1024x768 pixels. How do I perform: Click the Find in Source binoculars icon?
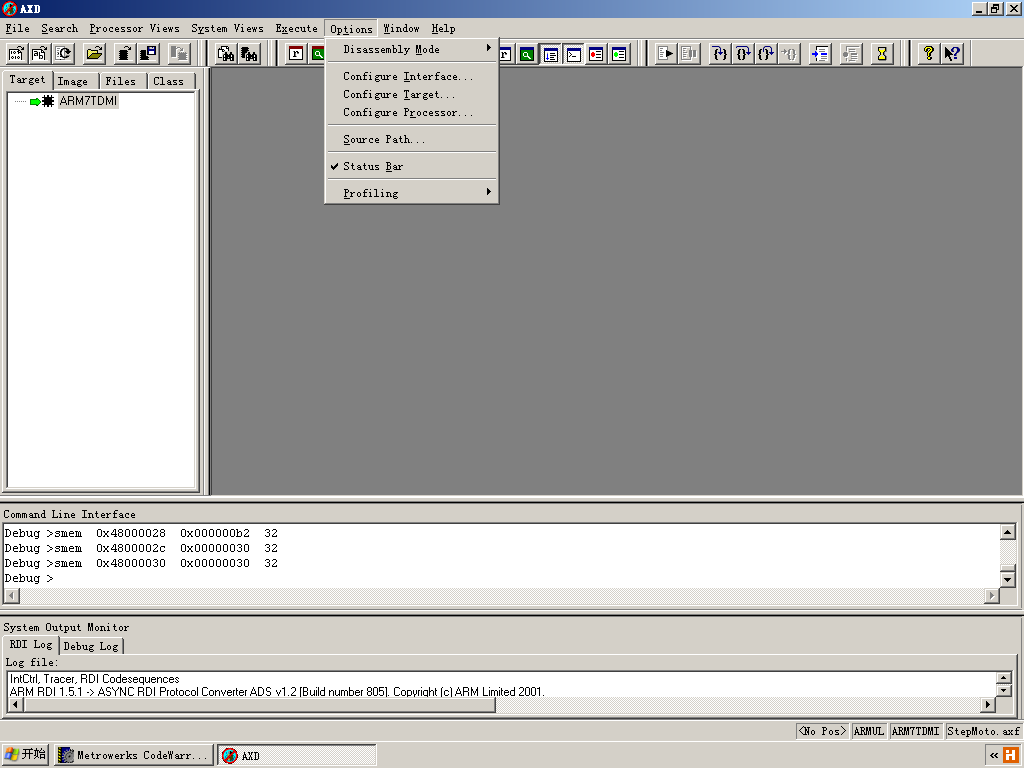click(x=226, y=54)
